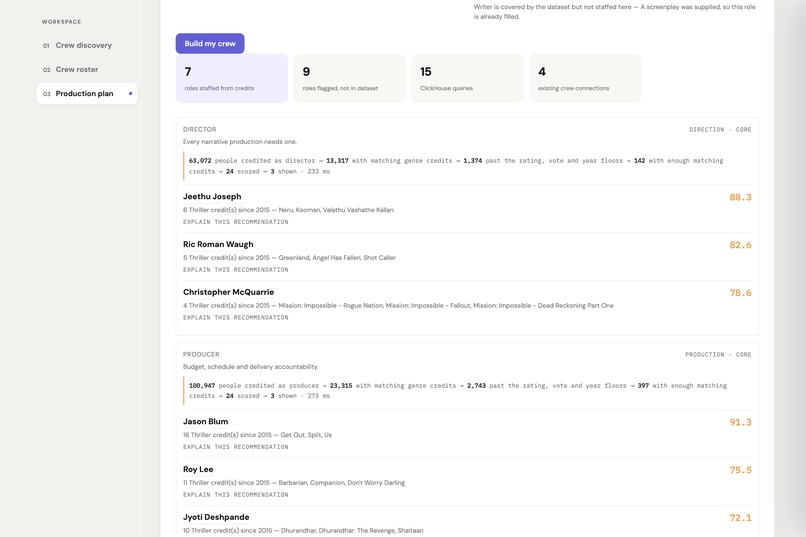The height and width of the screenshot is (537, 806).
Task: Click the Writer is covered note
Action: 614,12
